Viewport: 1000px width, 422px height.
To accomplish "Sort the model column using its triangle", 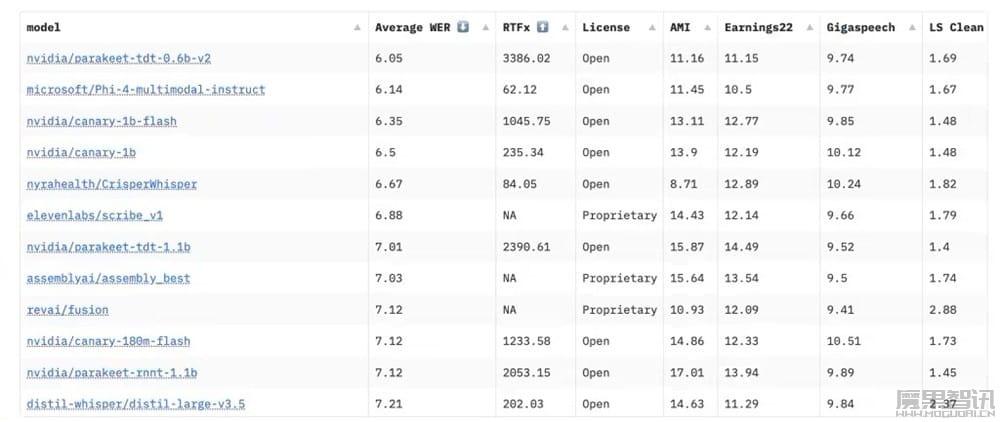I will tap(357, 27).
